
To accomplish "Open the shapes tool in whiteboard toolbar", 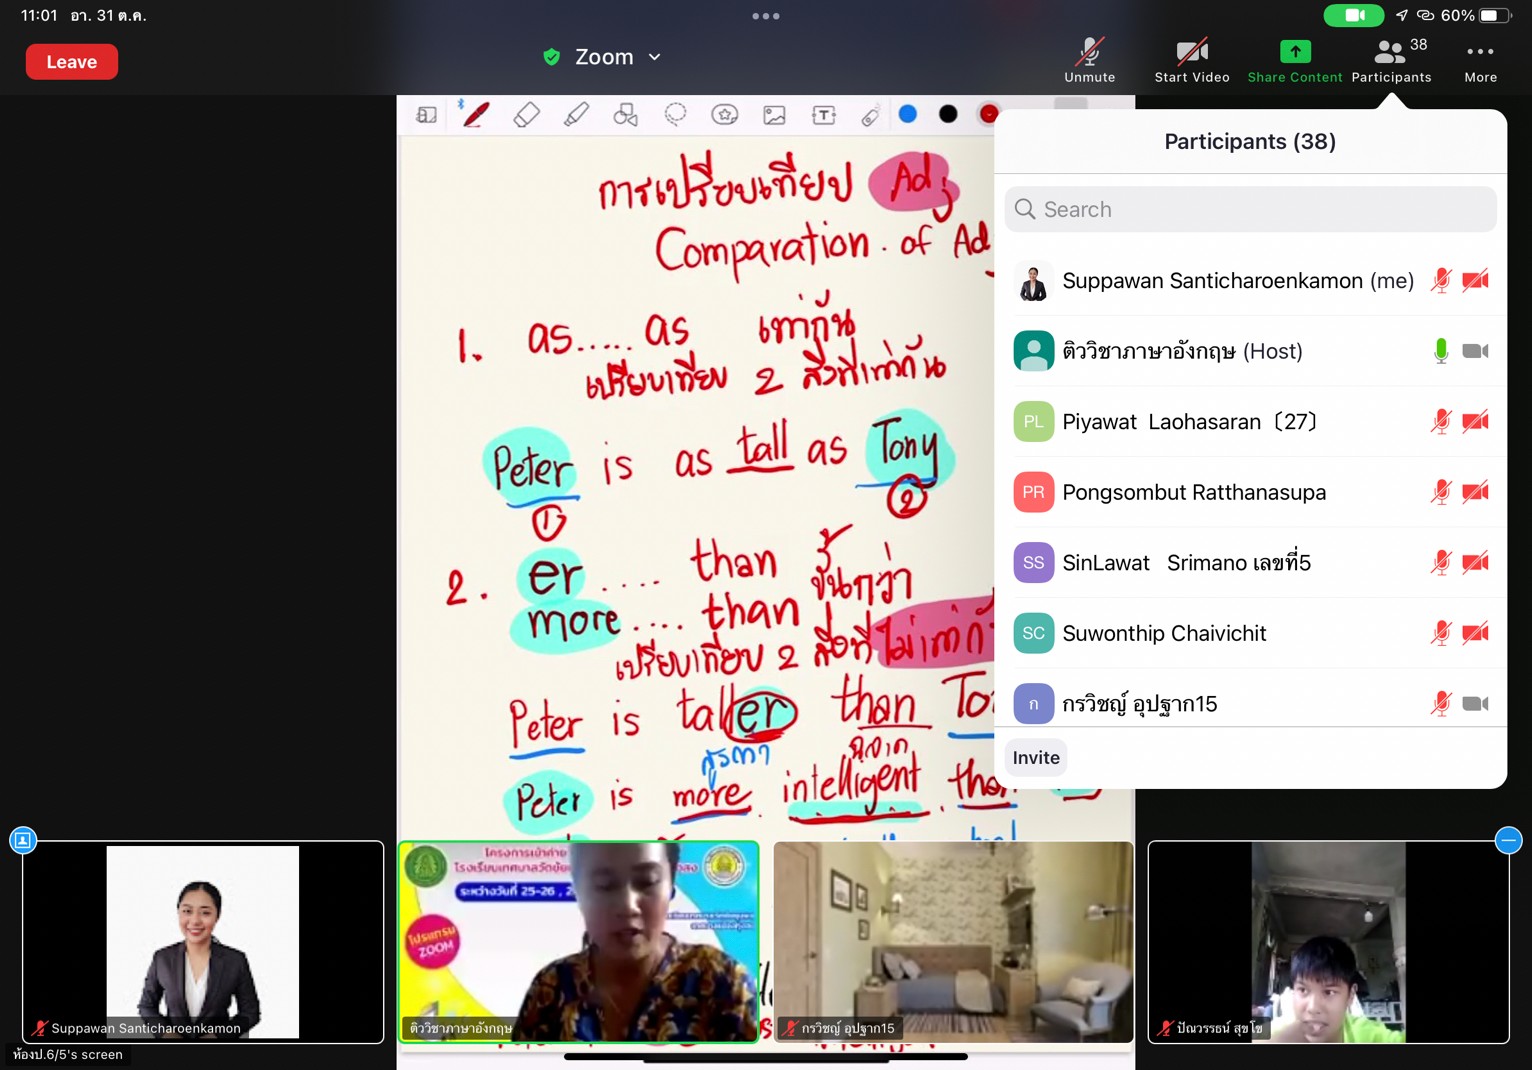I will click(625, 115).
